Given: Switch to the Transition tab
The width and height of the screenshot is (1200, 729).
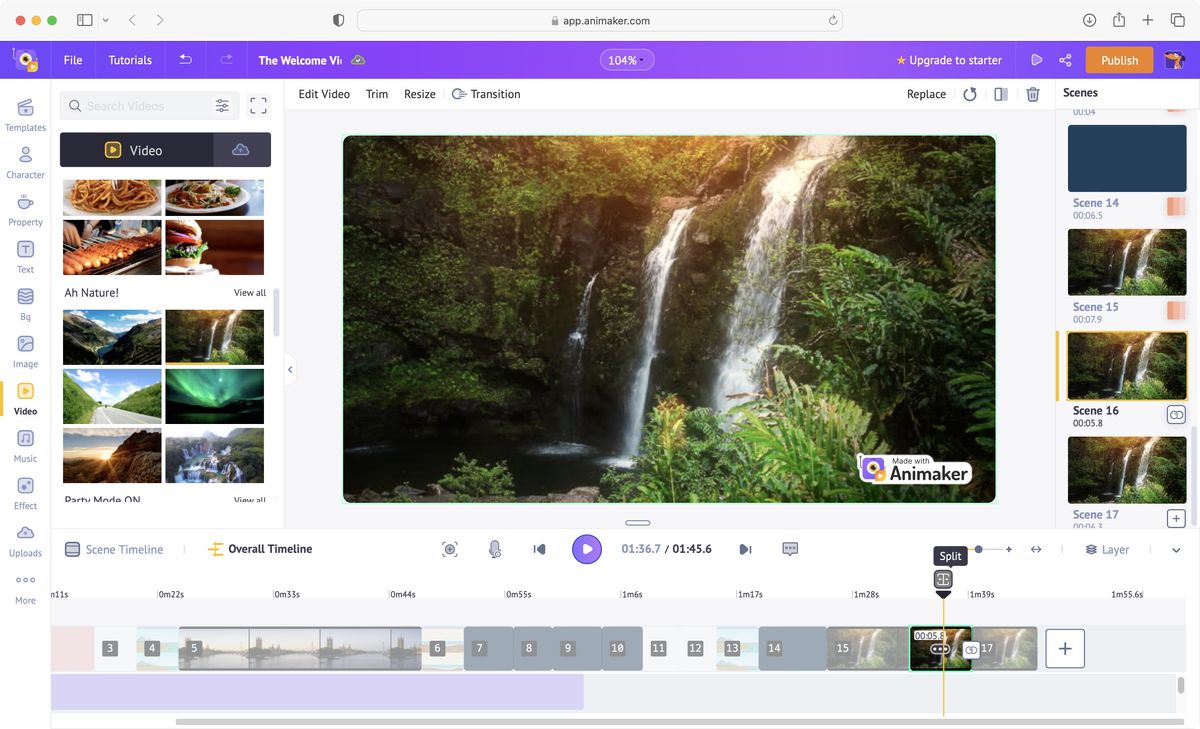Looking at the screenshot, I should click(486, 93).
